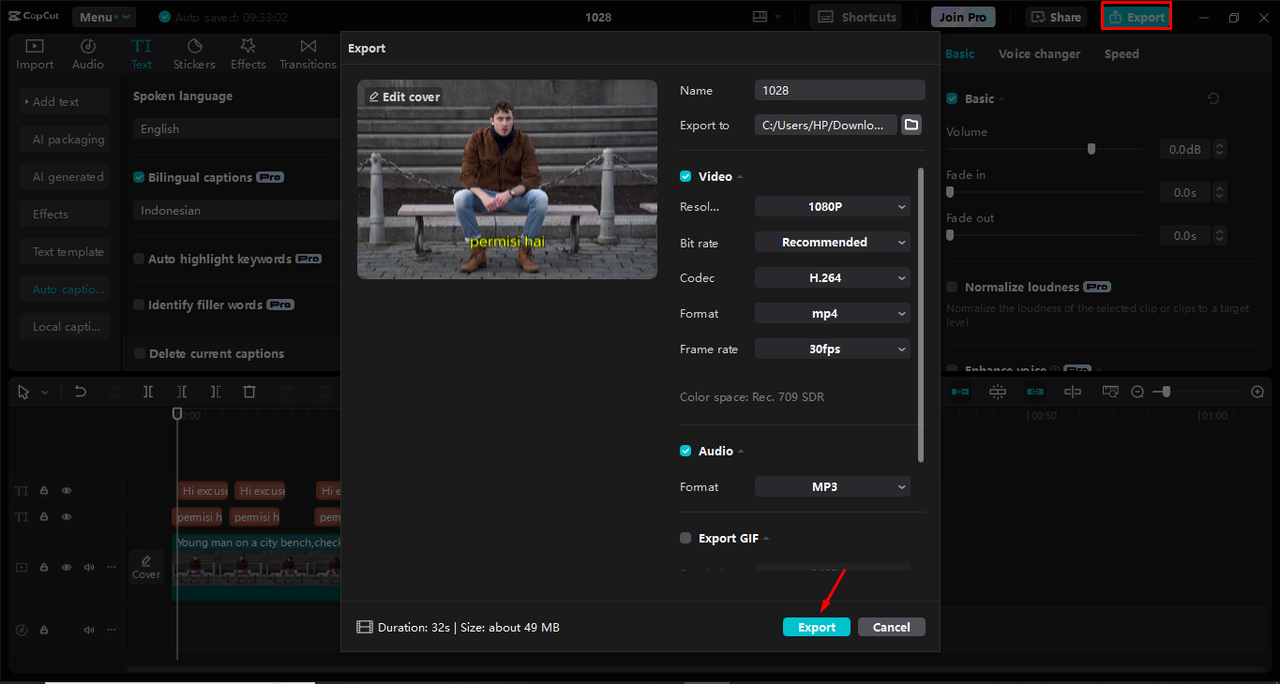The width and height of the screenshot is (1280, 684).
Task: Open Codec dropdown showing H.264
Action: click(x=833, y=278)
